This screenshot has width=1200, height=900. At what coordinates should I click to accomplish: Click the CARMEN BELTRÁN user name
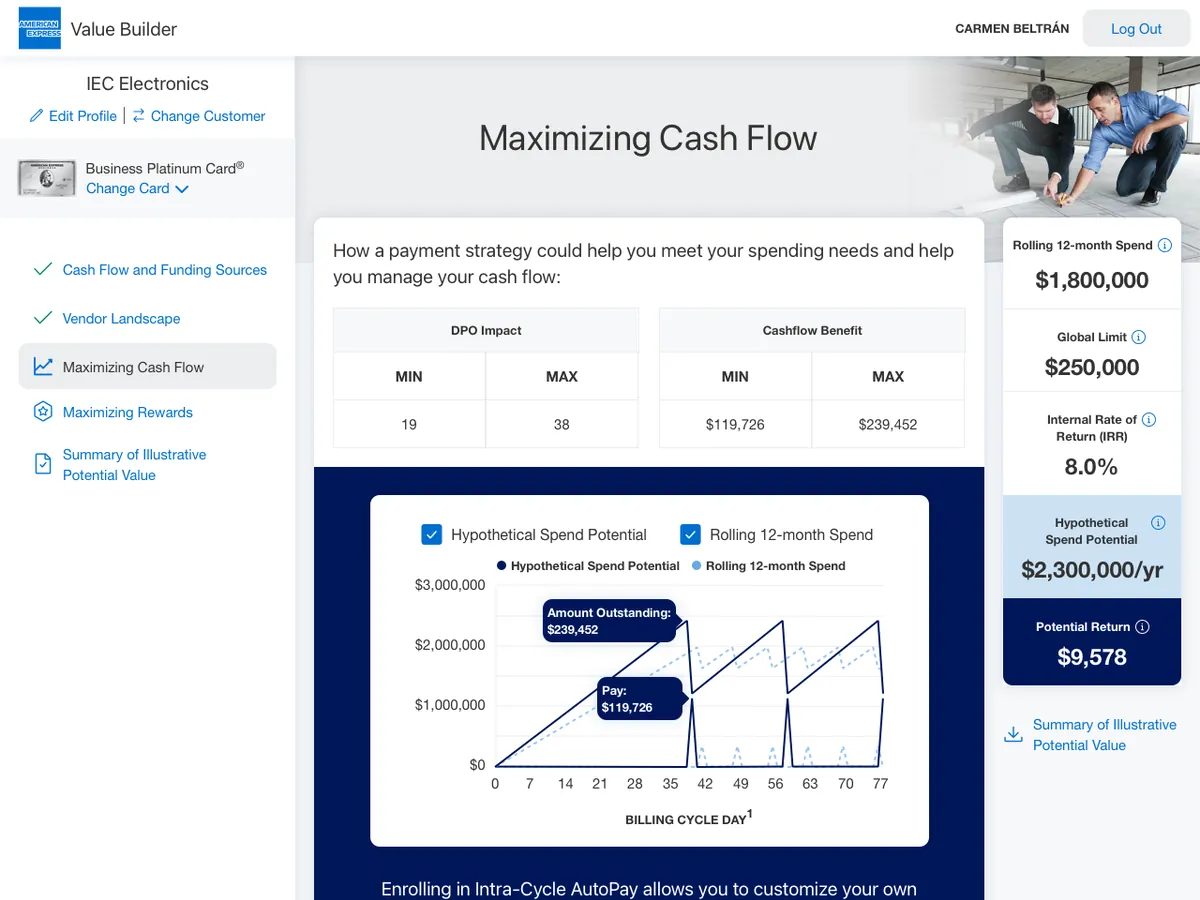pos(1012,29)
